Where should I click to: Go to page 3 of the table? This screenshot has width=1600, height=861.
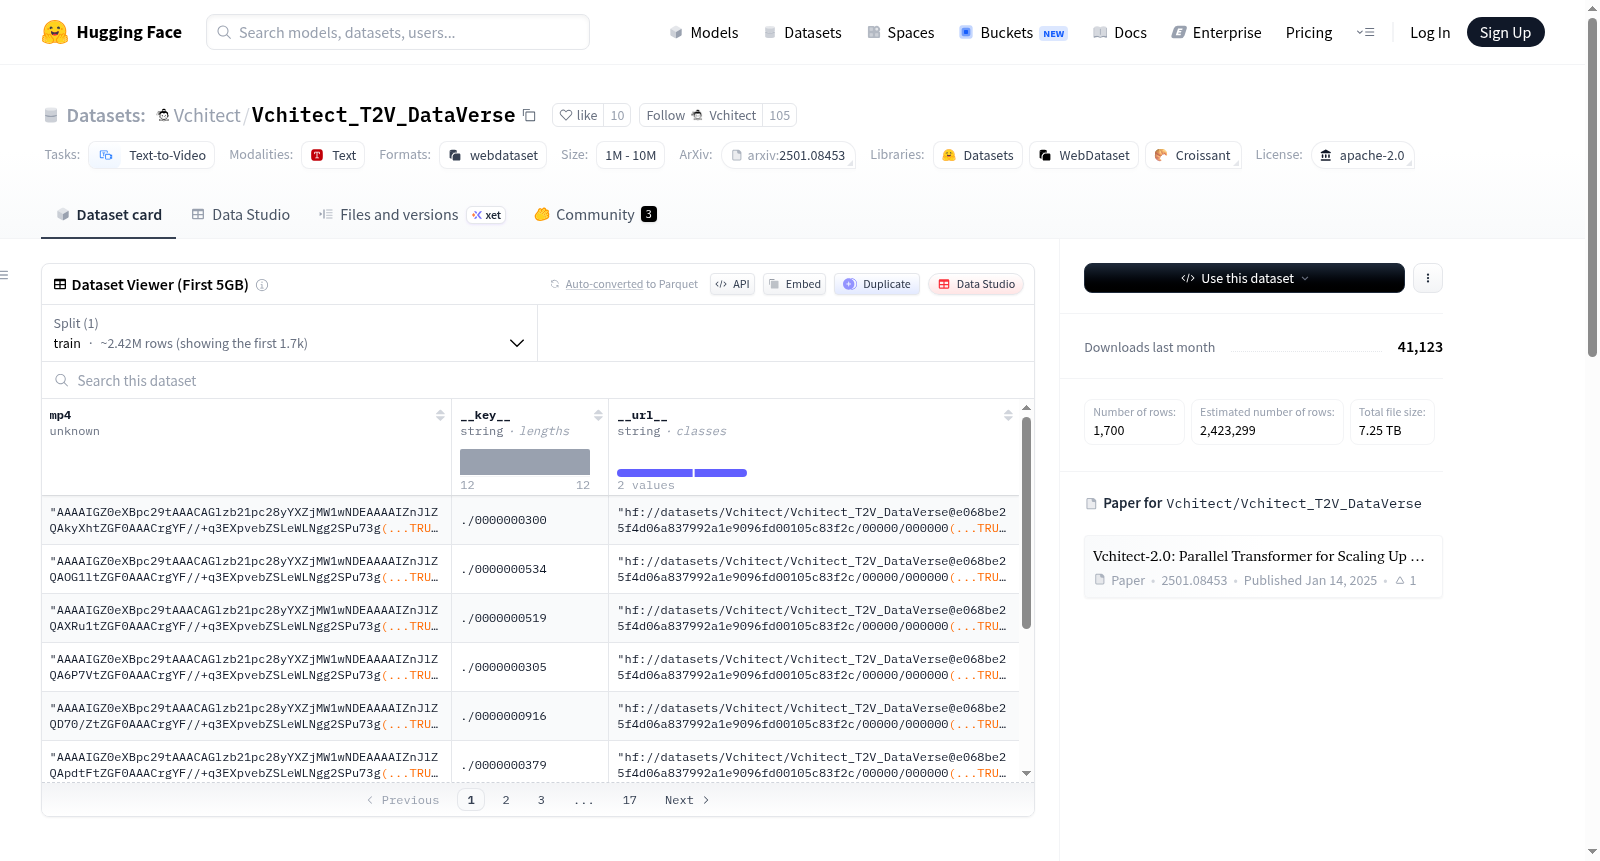(541, 800)
